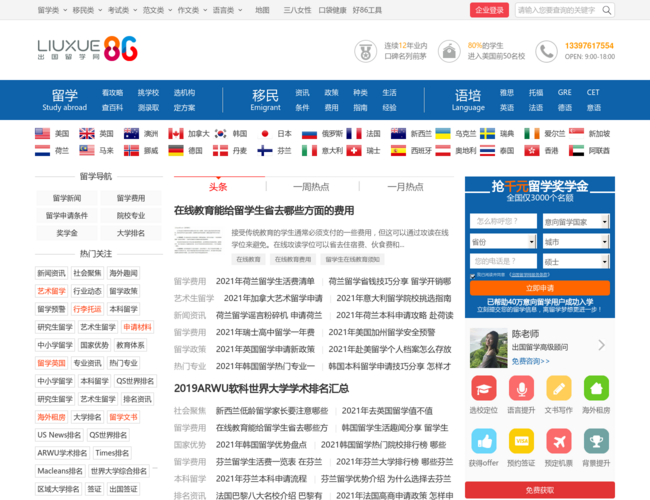Click the 怎么称呼您 name field
The width and height of the screenshot is (650, 500).
(503, 221)
